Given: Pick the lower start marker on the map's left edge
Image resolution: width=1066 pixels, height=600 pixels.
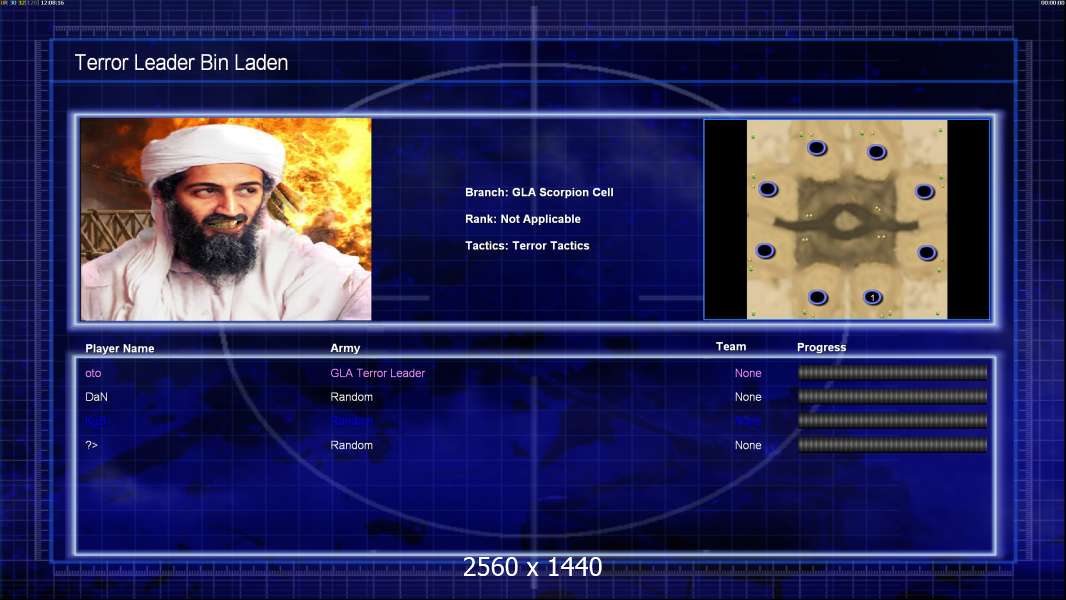Looking at the screenshot, I should click(766, 251).
